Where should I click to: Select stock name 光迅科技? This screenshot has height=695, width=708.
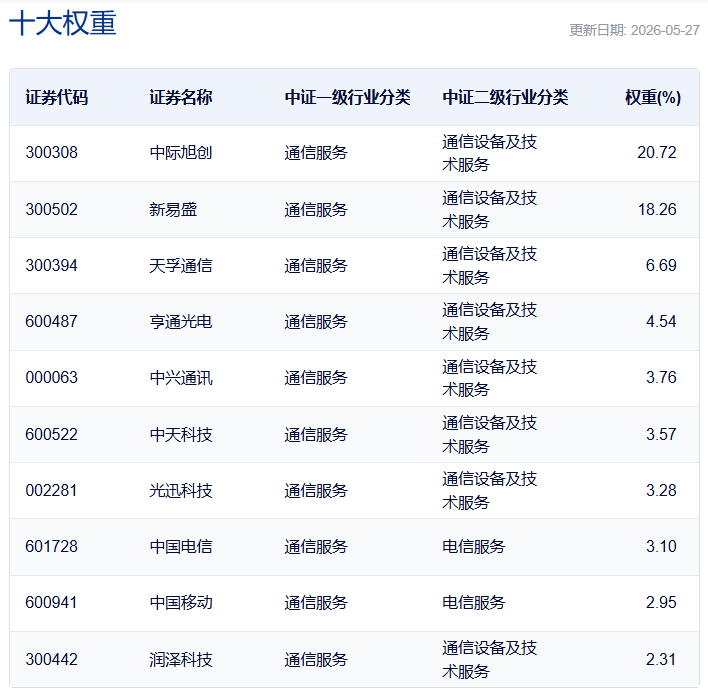pos(181,490)
